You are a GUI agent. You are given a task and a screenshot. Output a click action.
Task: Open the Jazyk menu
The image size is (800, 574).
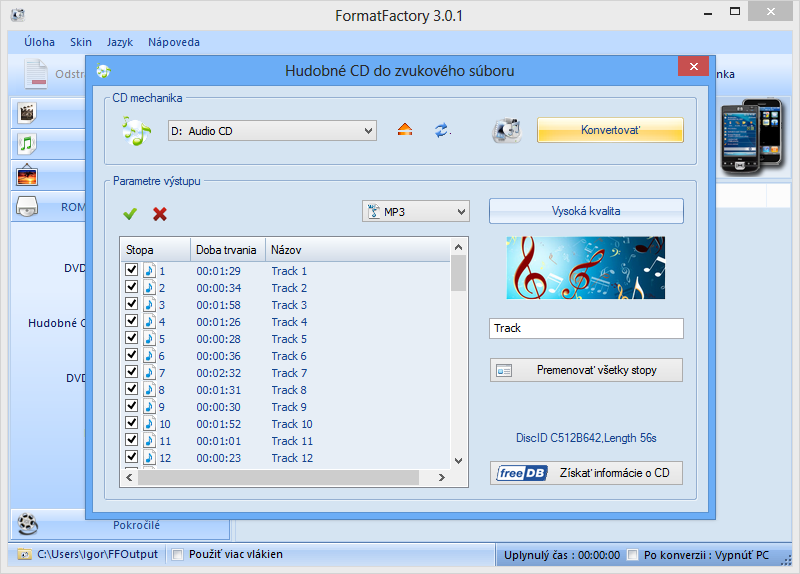click(x=119, y=42)
